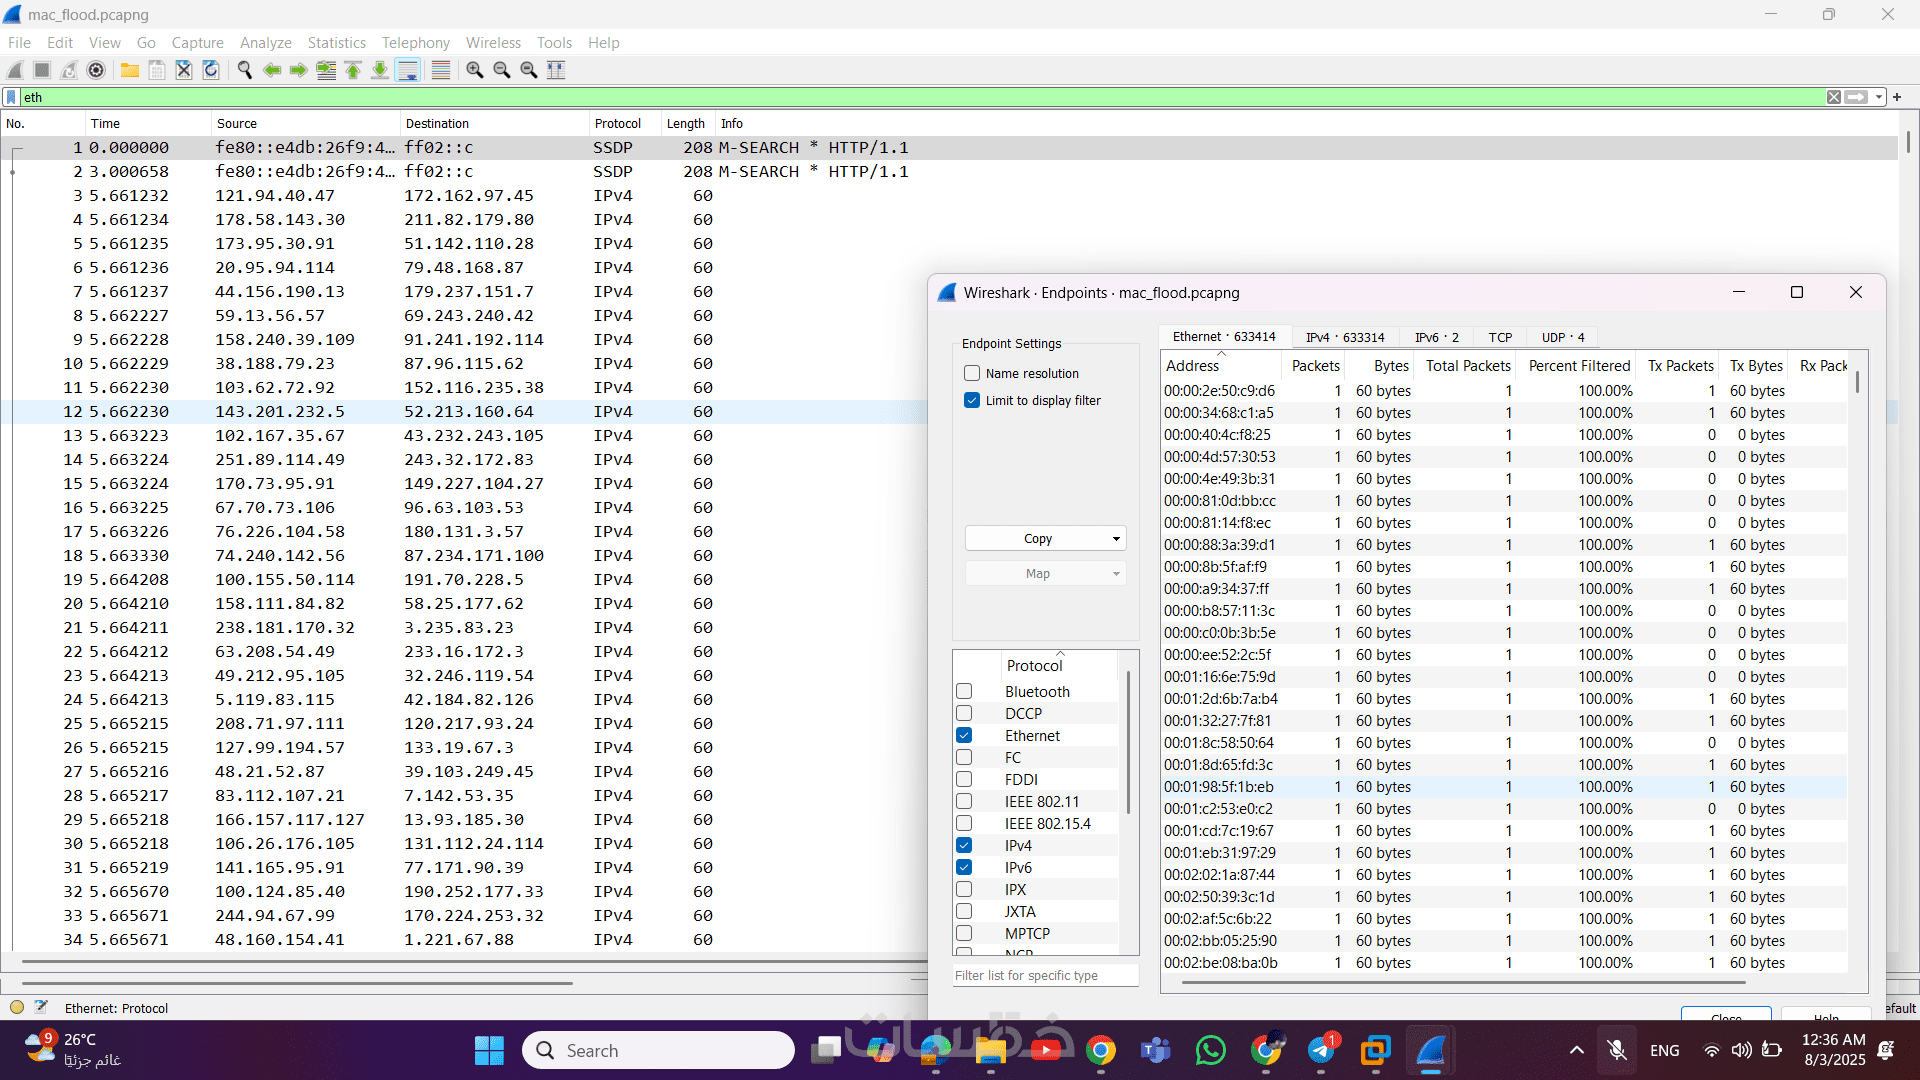Viewport: 1920px width, 1080px height.
Task: Click the display filter bookmark icon
Action: (x=11, y=97)
